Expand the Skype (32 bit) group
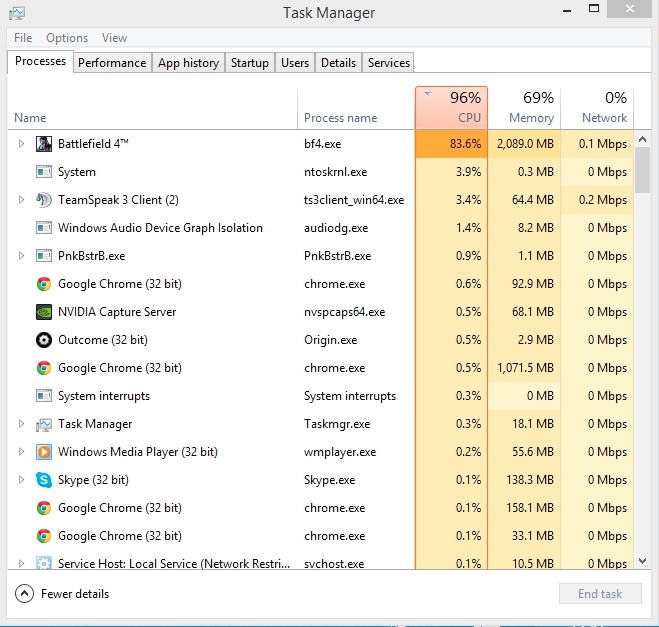The image size is (659, 627). pyautogui.click(x=21, y=479)
